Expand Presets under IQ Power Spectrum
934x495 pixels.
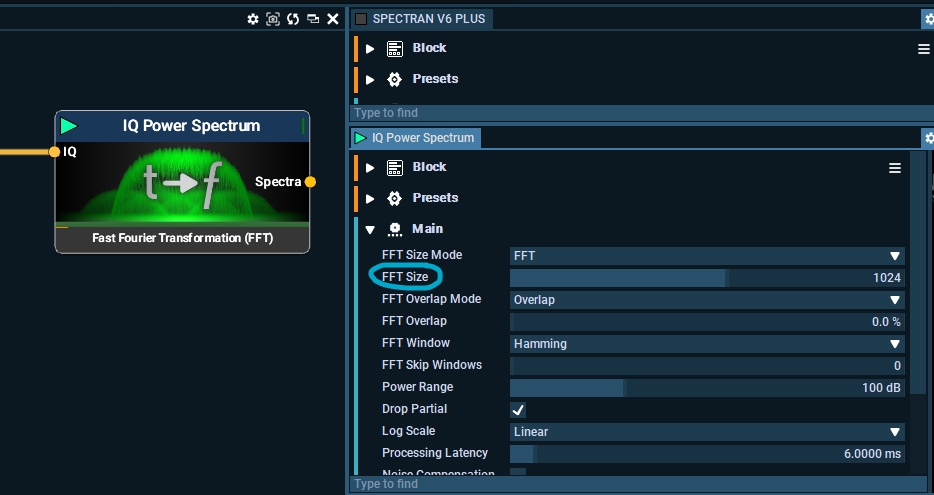coord(370,198)
